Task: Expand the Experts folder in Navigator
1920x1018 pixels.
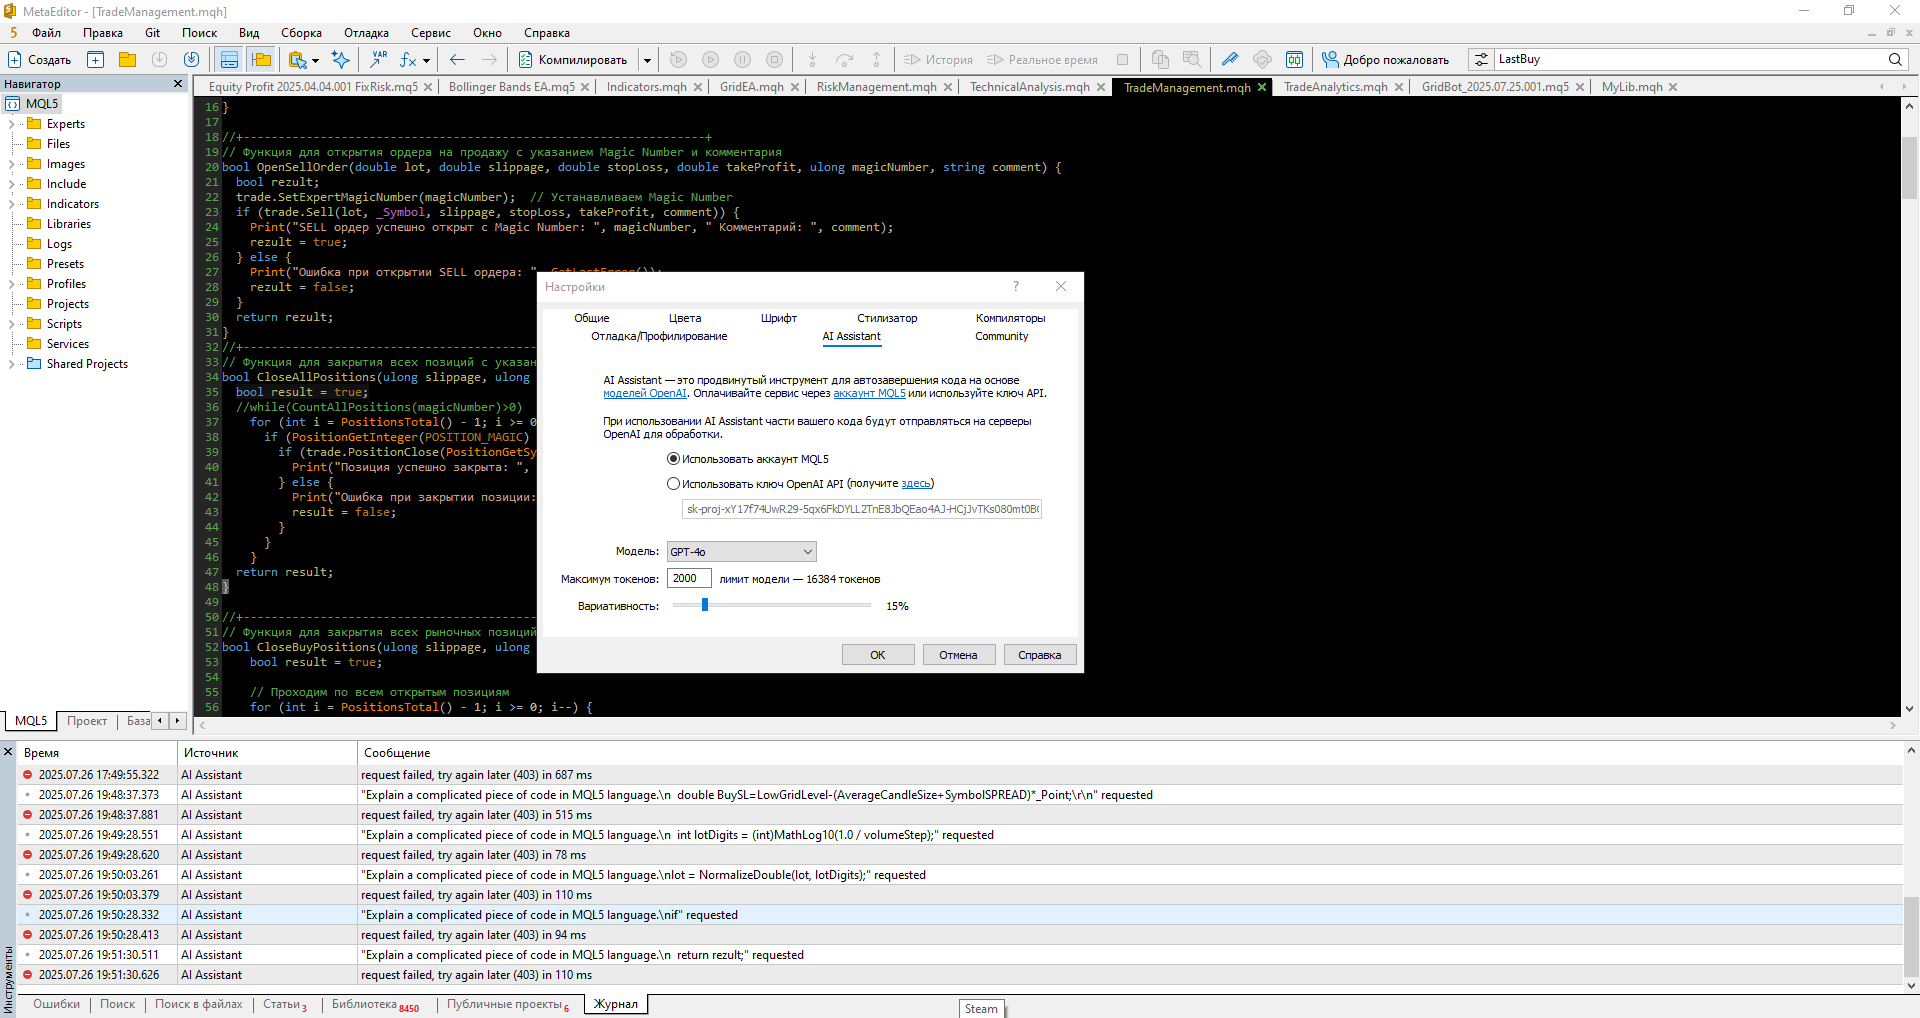Action: pos(11,124)
